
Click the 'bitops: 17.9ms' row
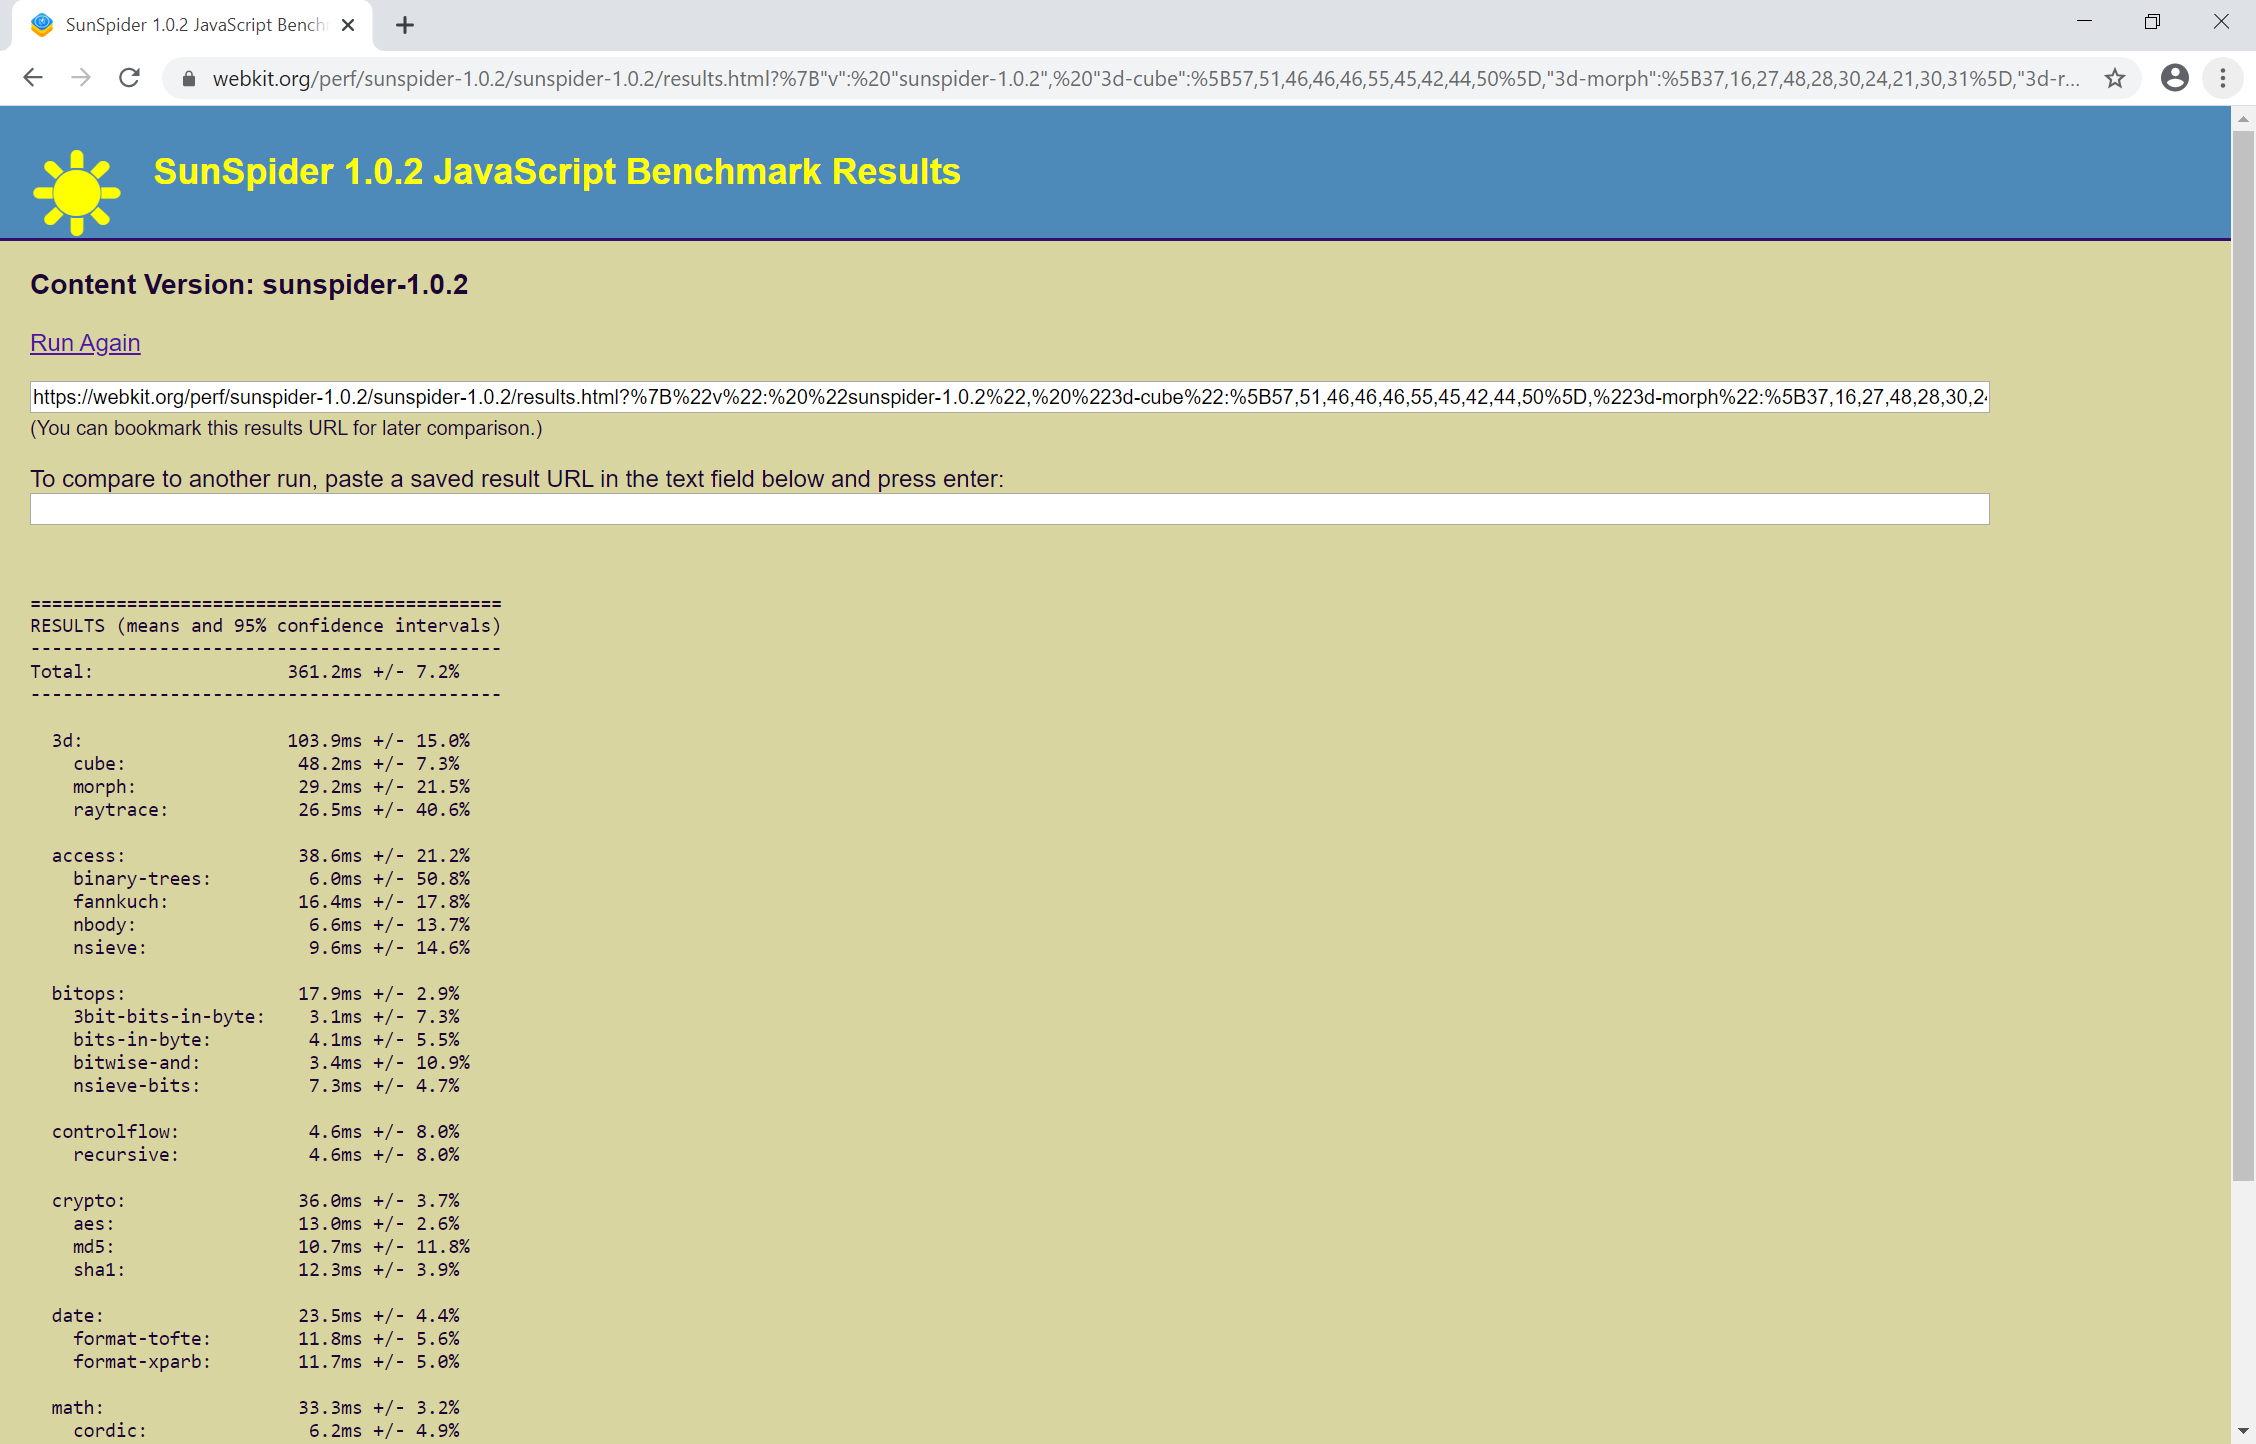[x=256, y=994]
